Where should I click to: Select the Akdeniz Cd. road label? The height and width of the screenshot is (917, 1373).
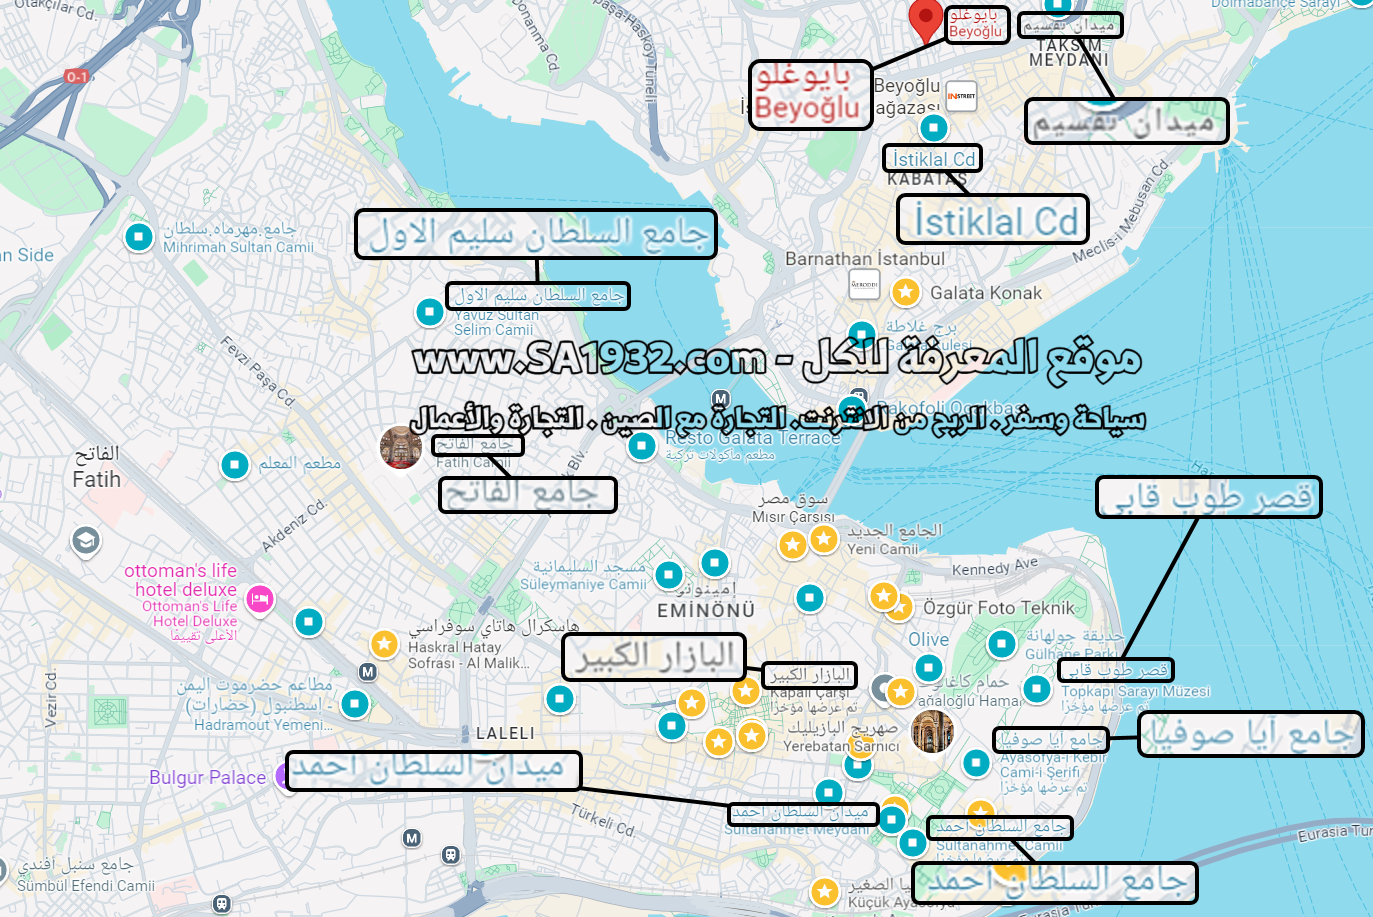(294, 526)
